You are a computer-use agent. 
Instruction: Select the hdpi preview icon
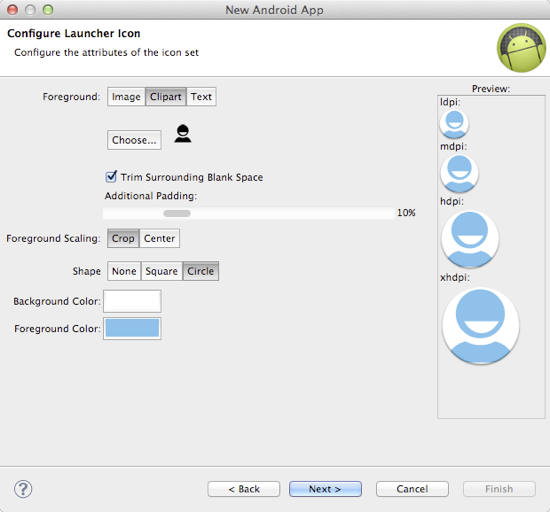click(470, 239)
